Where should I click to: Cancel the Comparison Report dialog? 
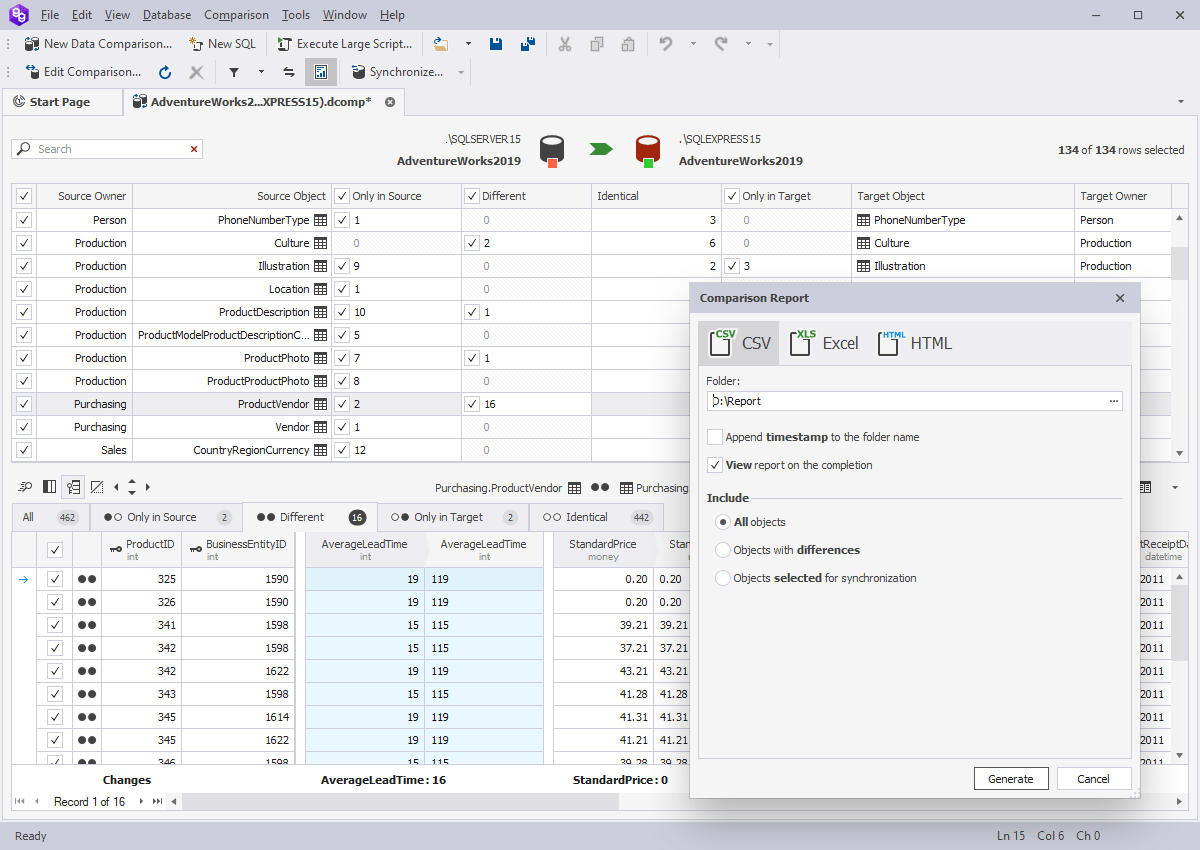(x=1094, y=778)
